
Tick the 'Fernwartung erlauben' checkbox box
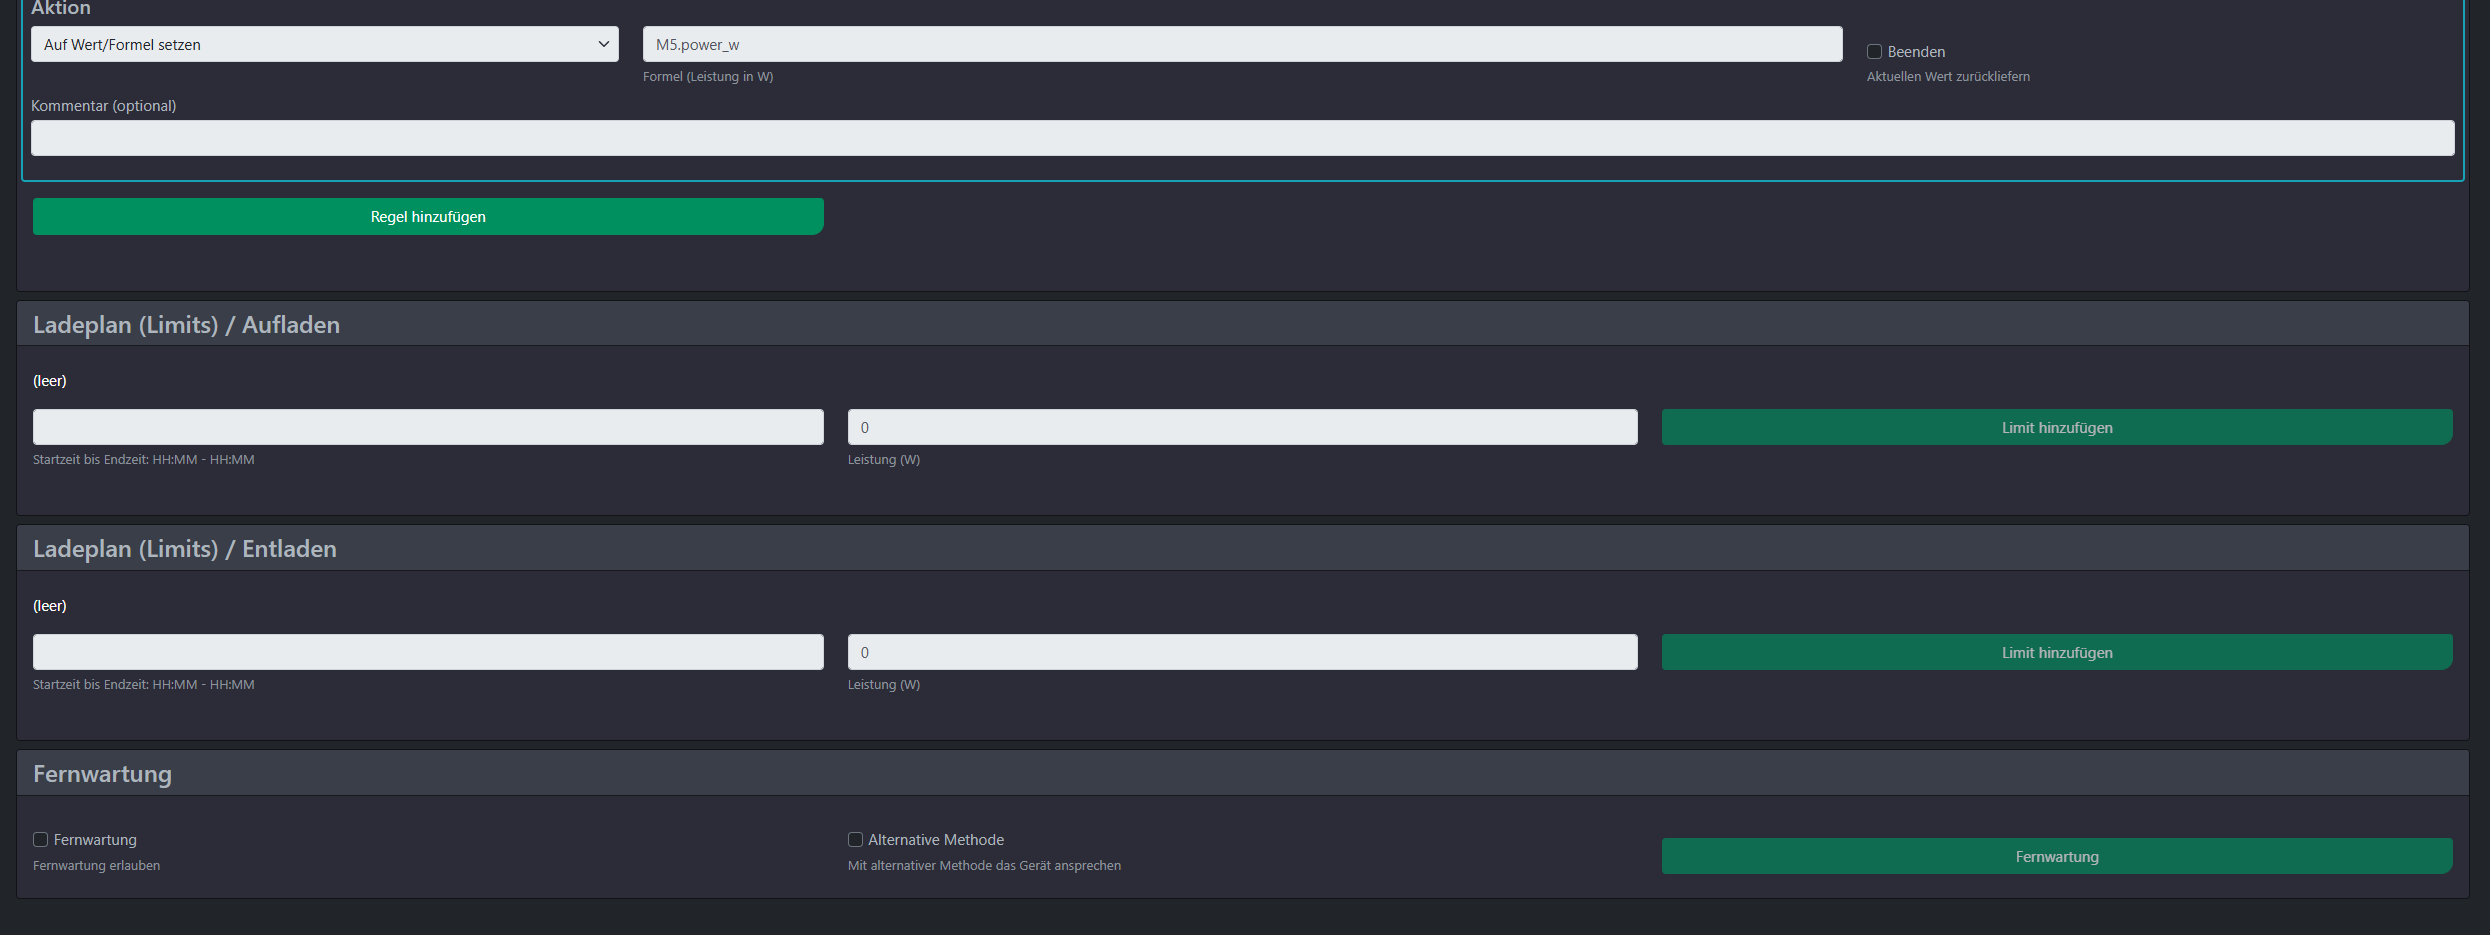41,840
